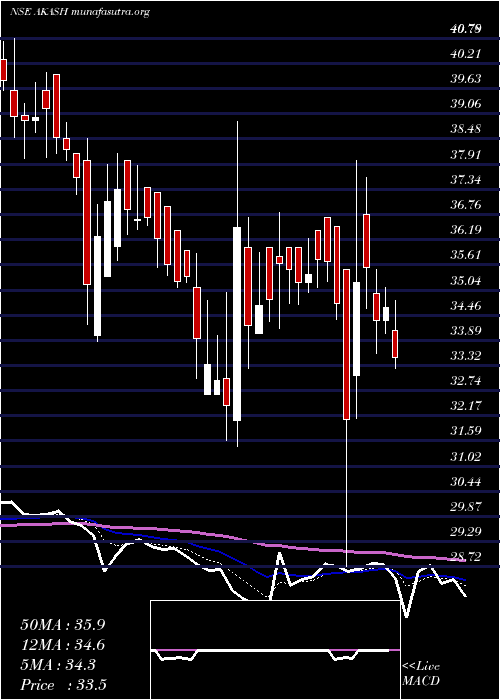Click the 37.91 price axis label
The image size is (500, 700).
pos(466,155)
